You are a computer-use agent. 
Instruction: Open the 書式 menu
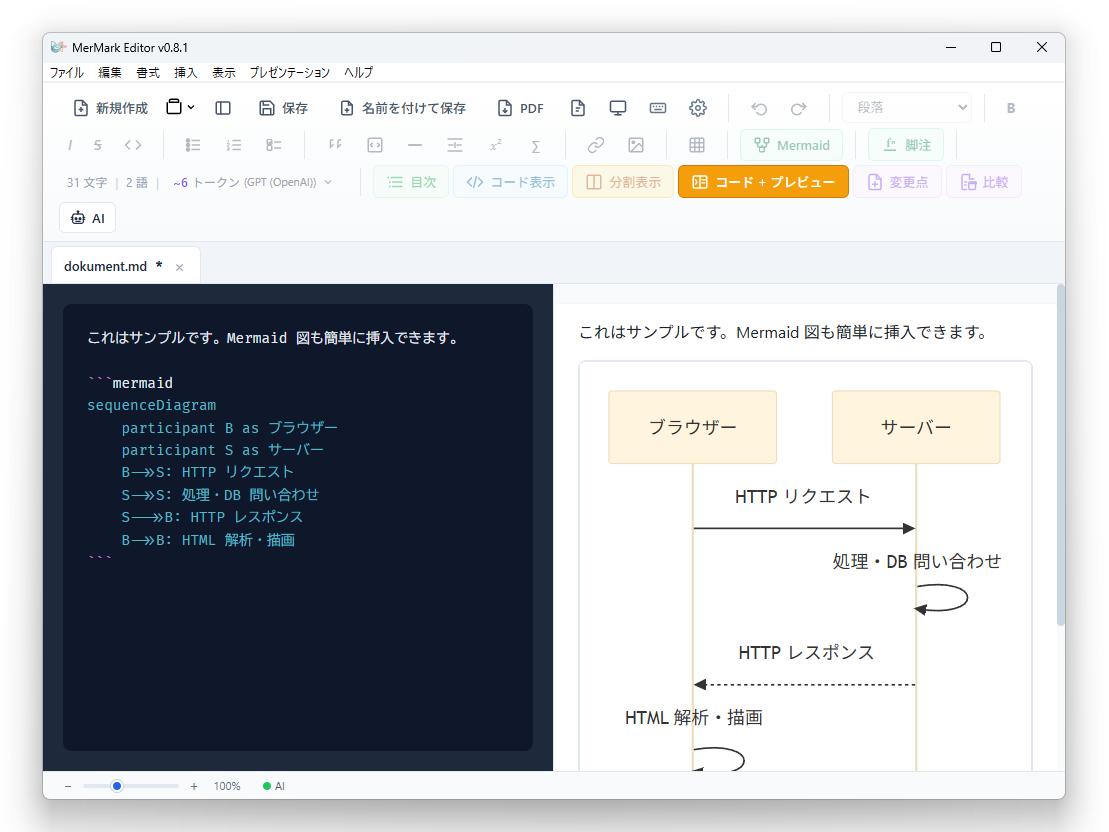click(x=148, y=72)
